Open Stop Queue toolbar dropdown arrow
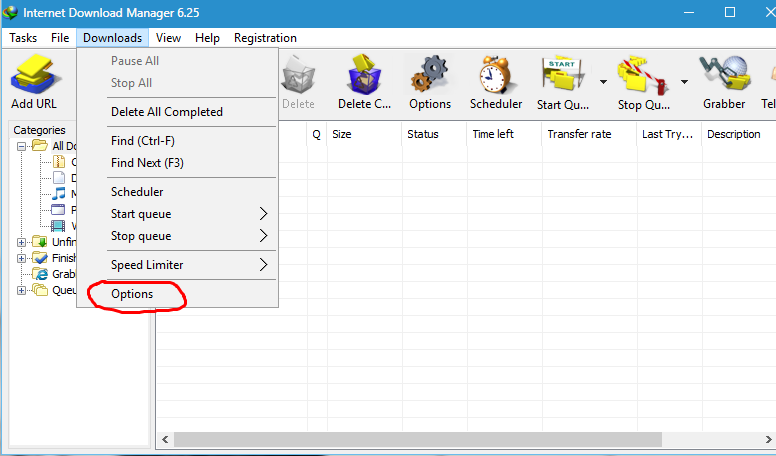The width and height of the screenshot is (776, 456). click(x=684, y=82)
